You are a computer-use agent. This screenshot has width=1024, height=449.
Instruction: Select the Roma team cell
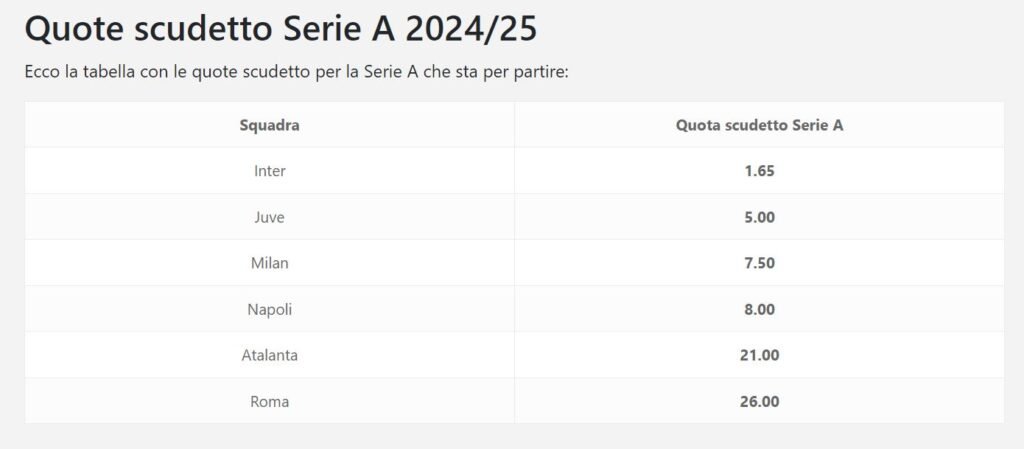point(270,401)
